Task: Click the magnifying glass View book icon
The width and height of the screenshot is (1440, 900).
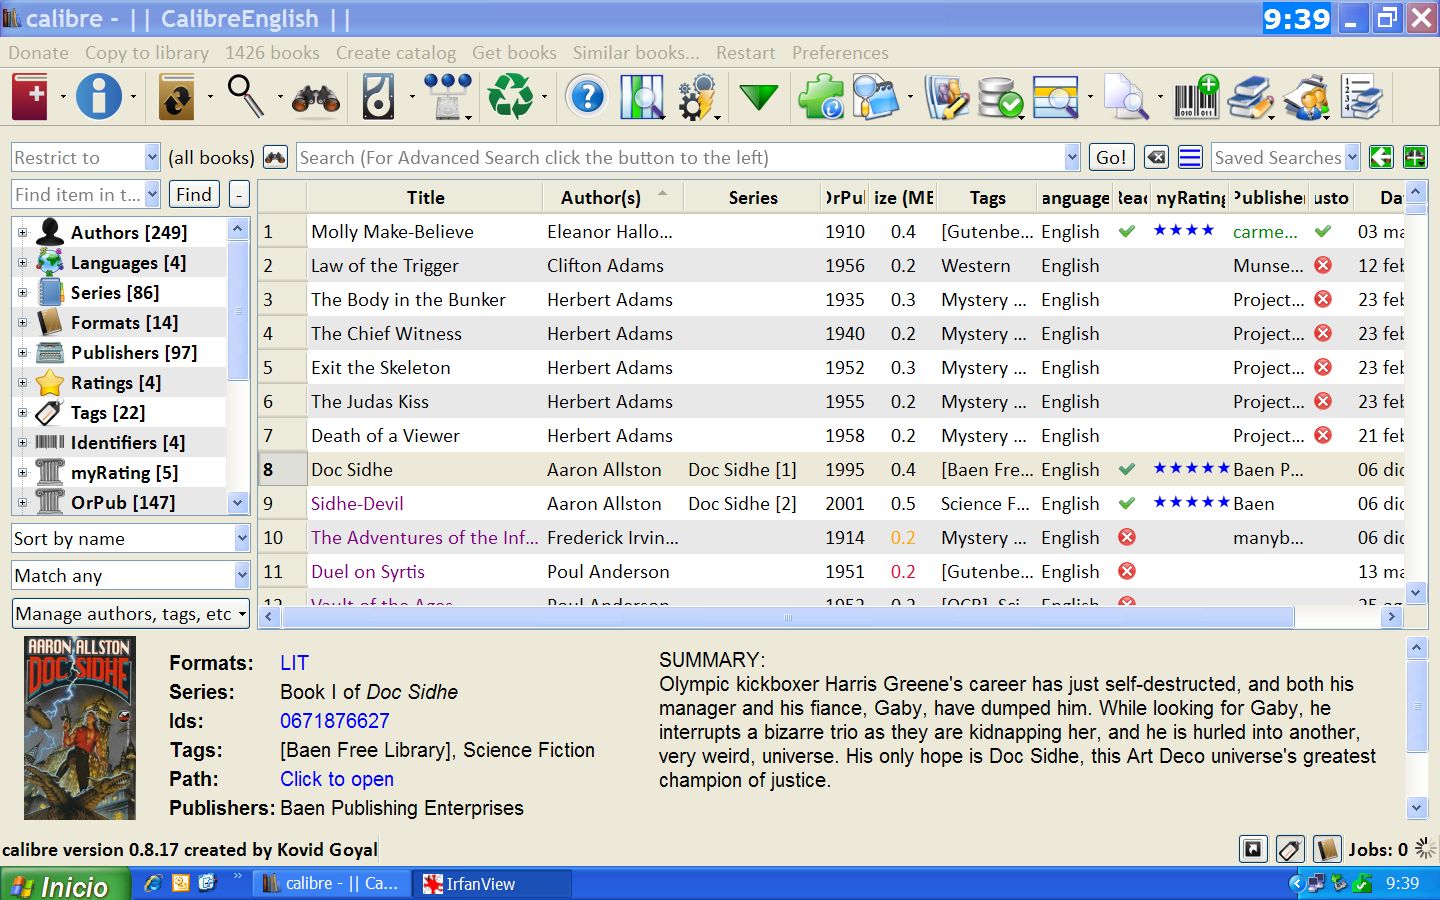Action: coord(245,97)
